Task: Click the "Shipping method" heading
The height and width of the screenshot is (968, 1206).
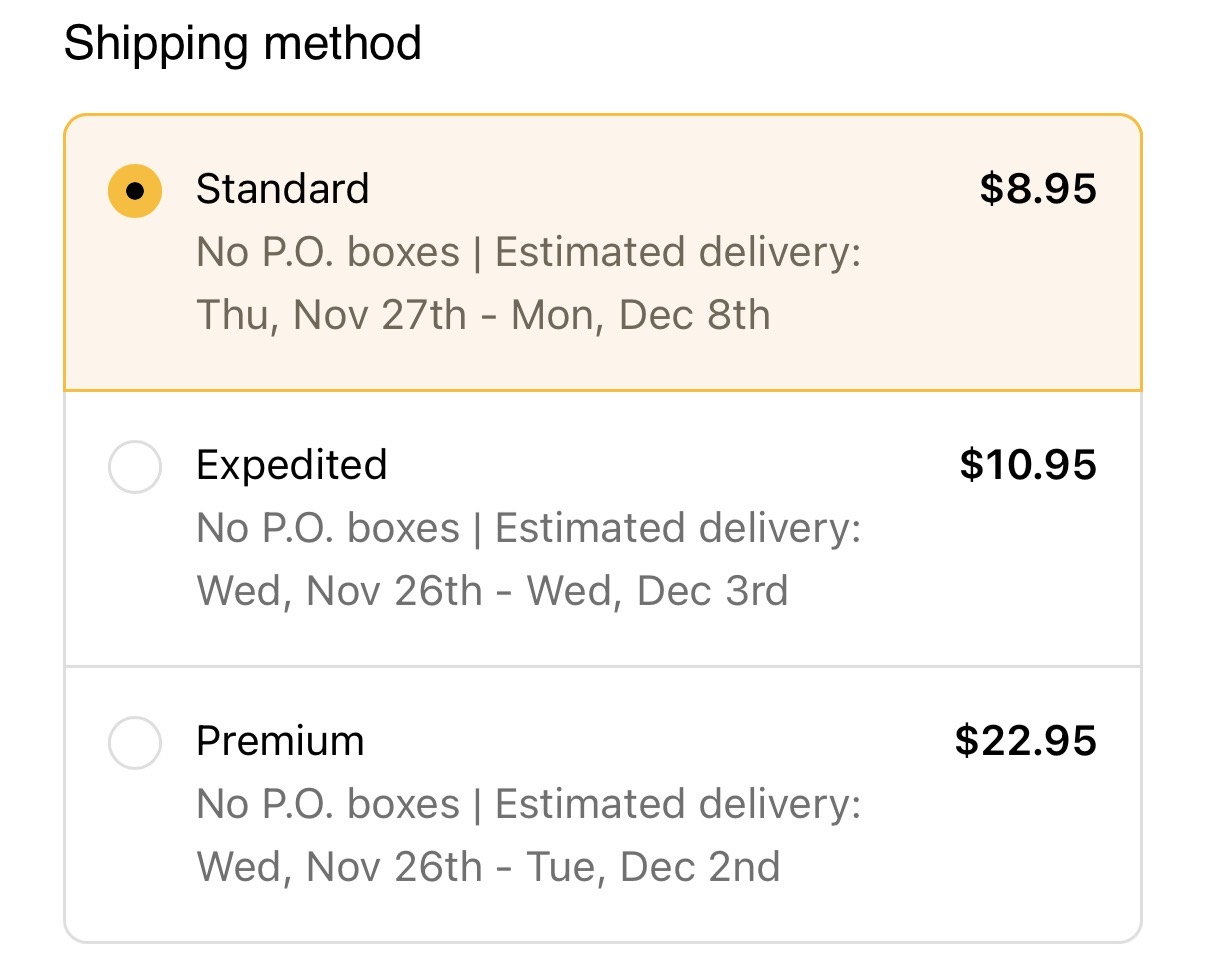Action: 243,44
